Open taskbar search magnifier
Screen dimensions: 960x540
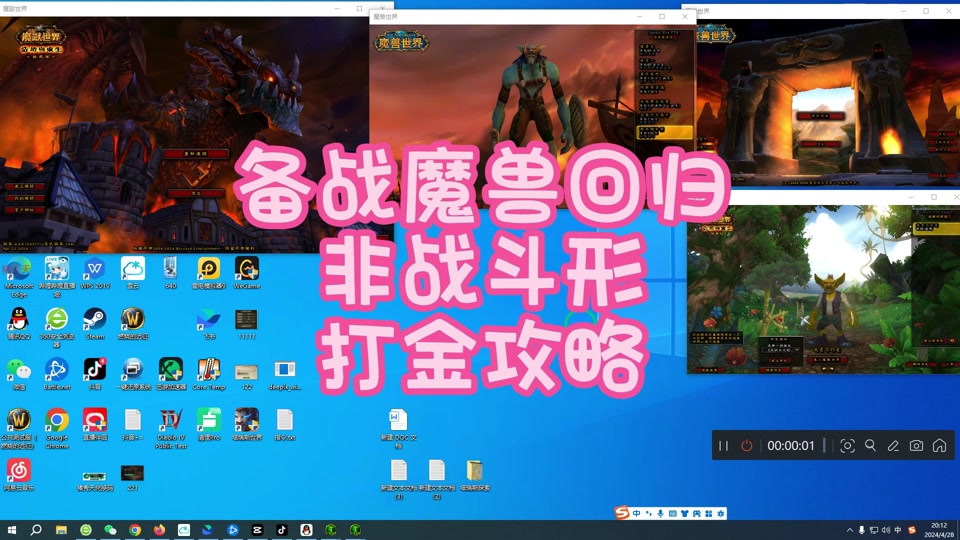tap(36, 530)
